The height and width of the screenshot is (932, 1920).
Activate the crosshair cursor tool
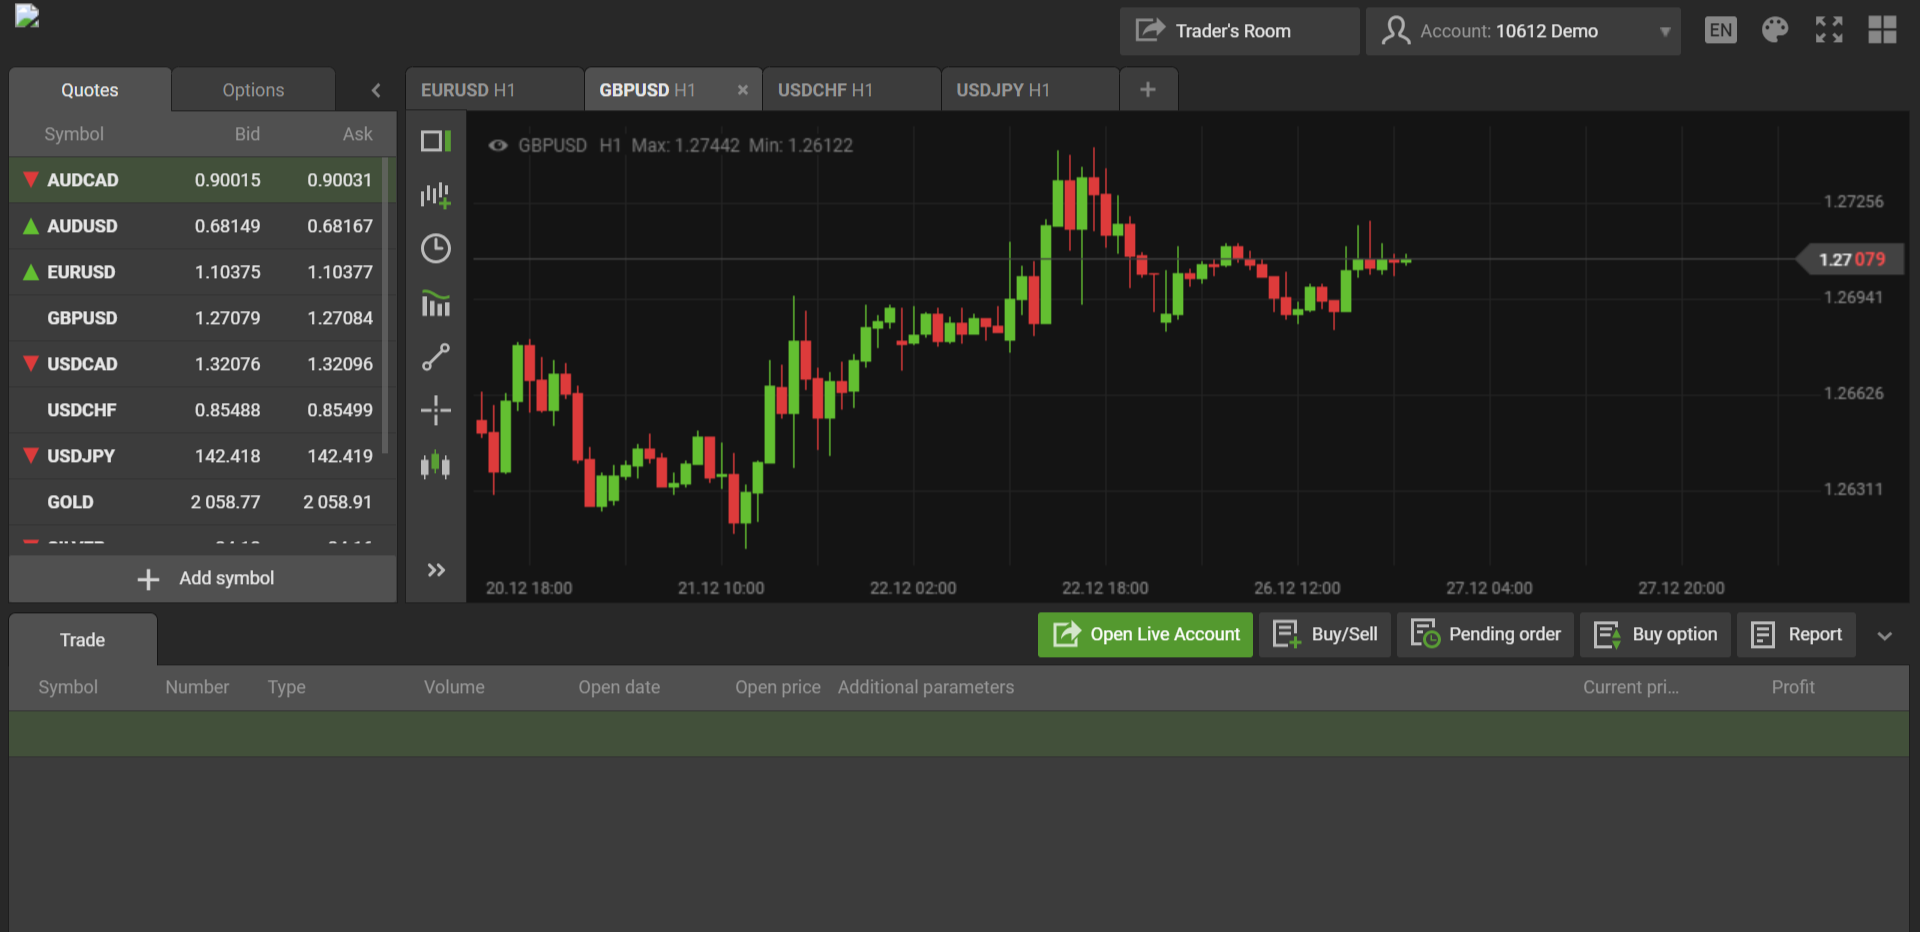[436, 410]
